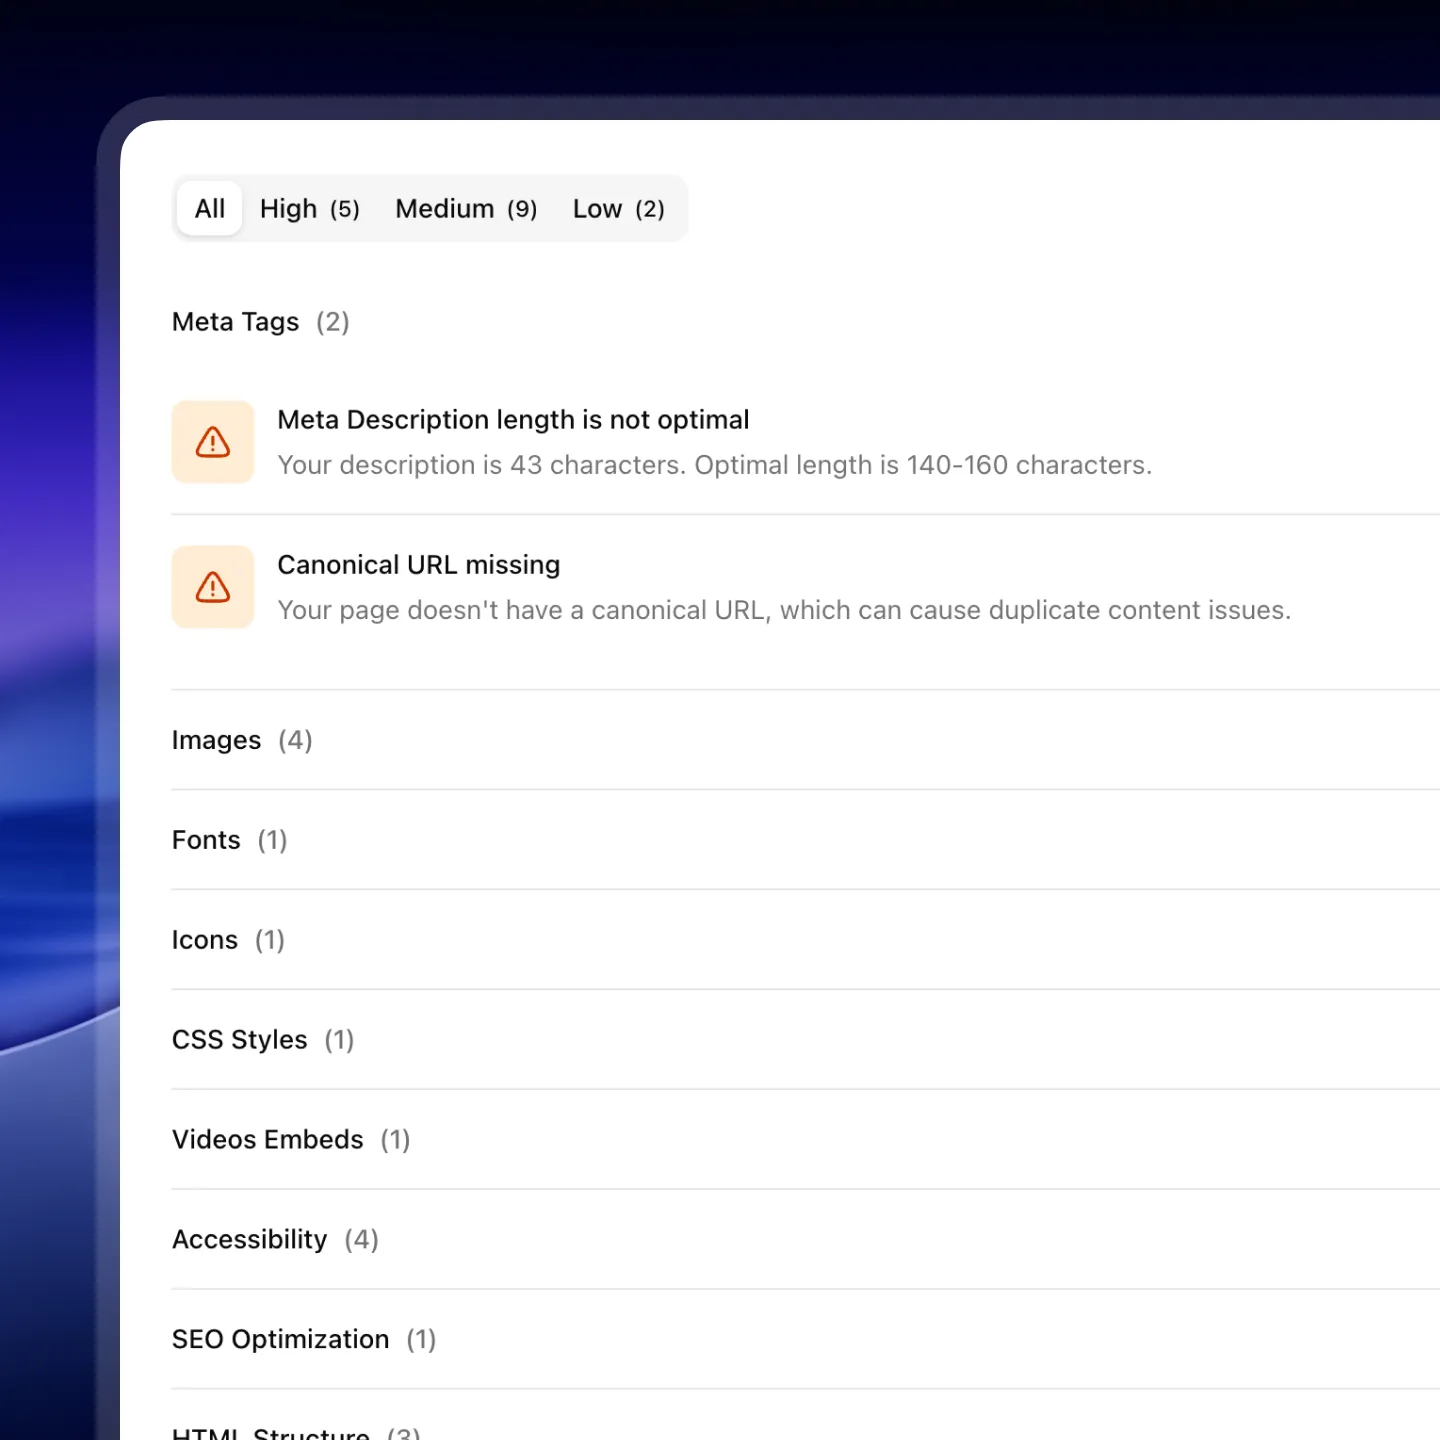Select the duplicate content issues description
1440x1440 pixels.
coord(784,610)
